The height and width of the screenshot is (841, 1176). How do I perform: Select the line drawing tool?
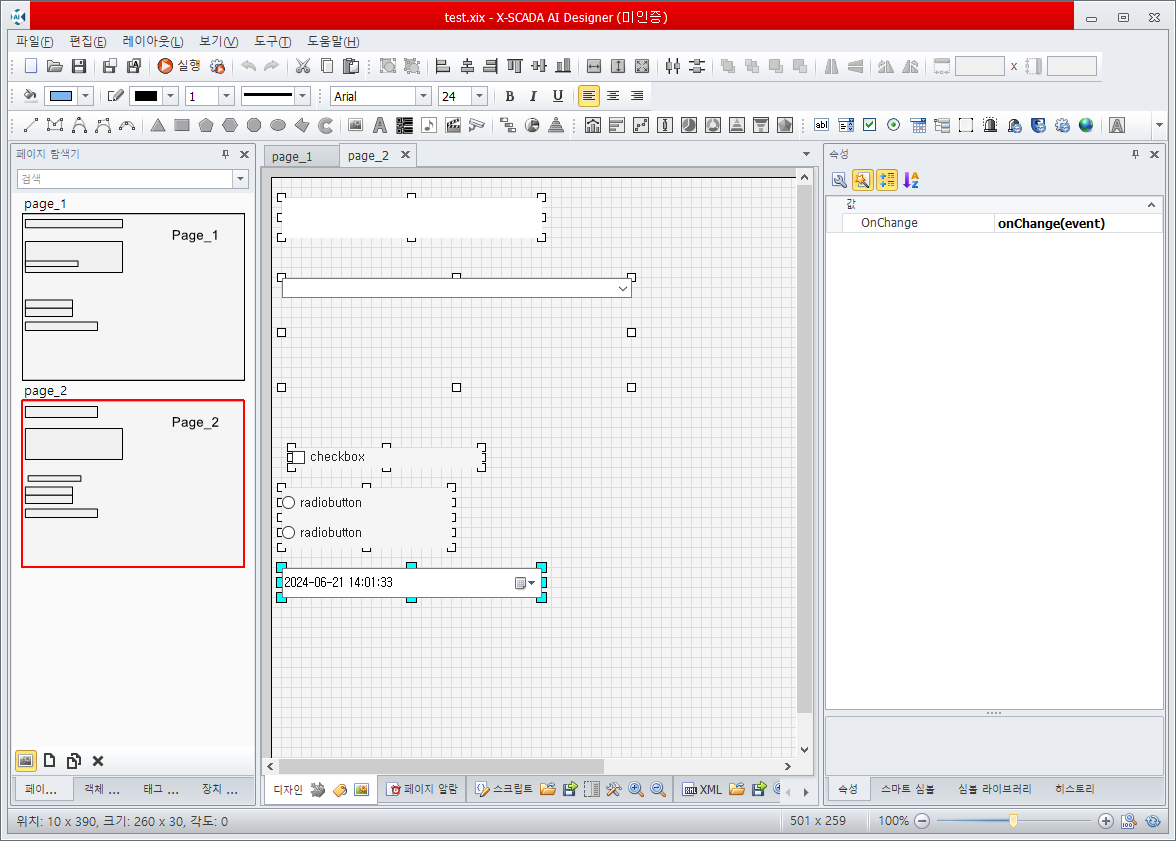[x=31, y=125]
